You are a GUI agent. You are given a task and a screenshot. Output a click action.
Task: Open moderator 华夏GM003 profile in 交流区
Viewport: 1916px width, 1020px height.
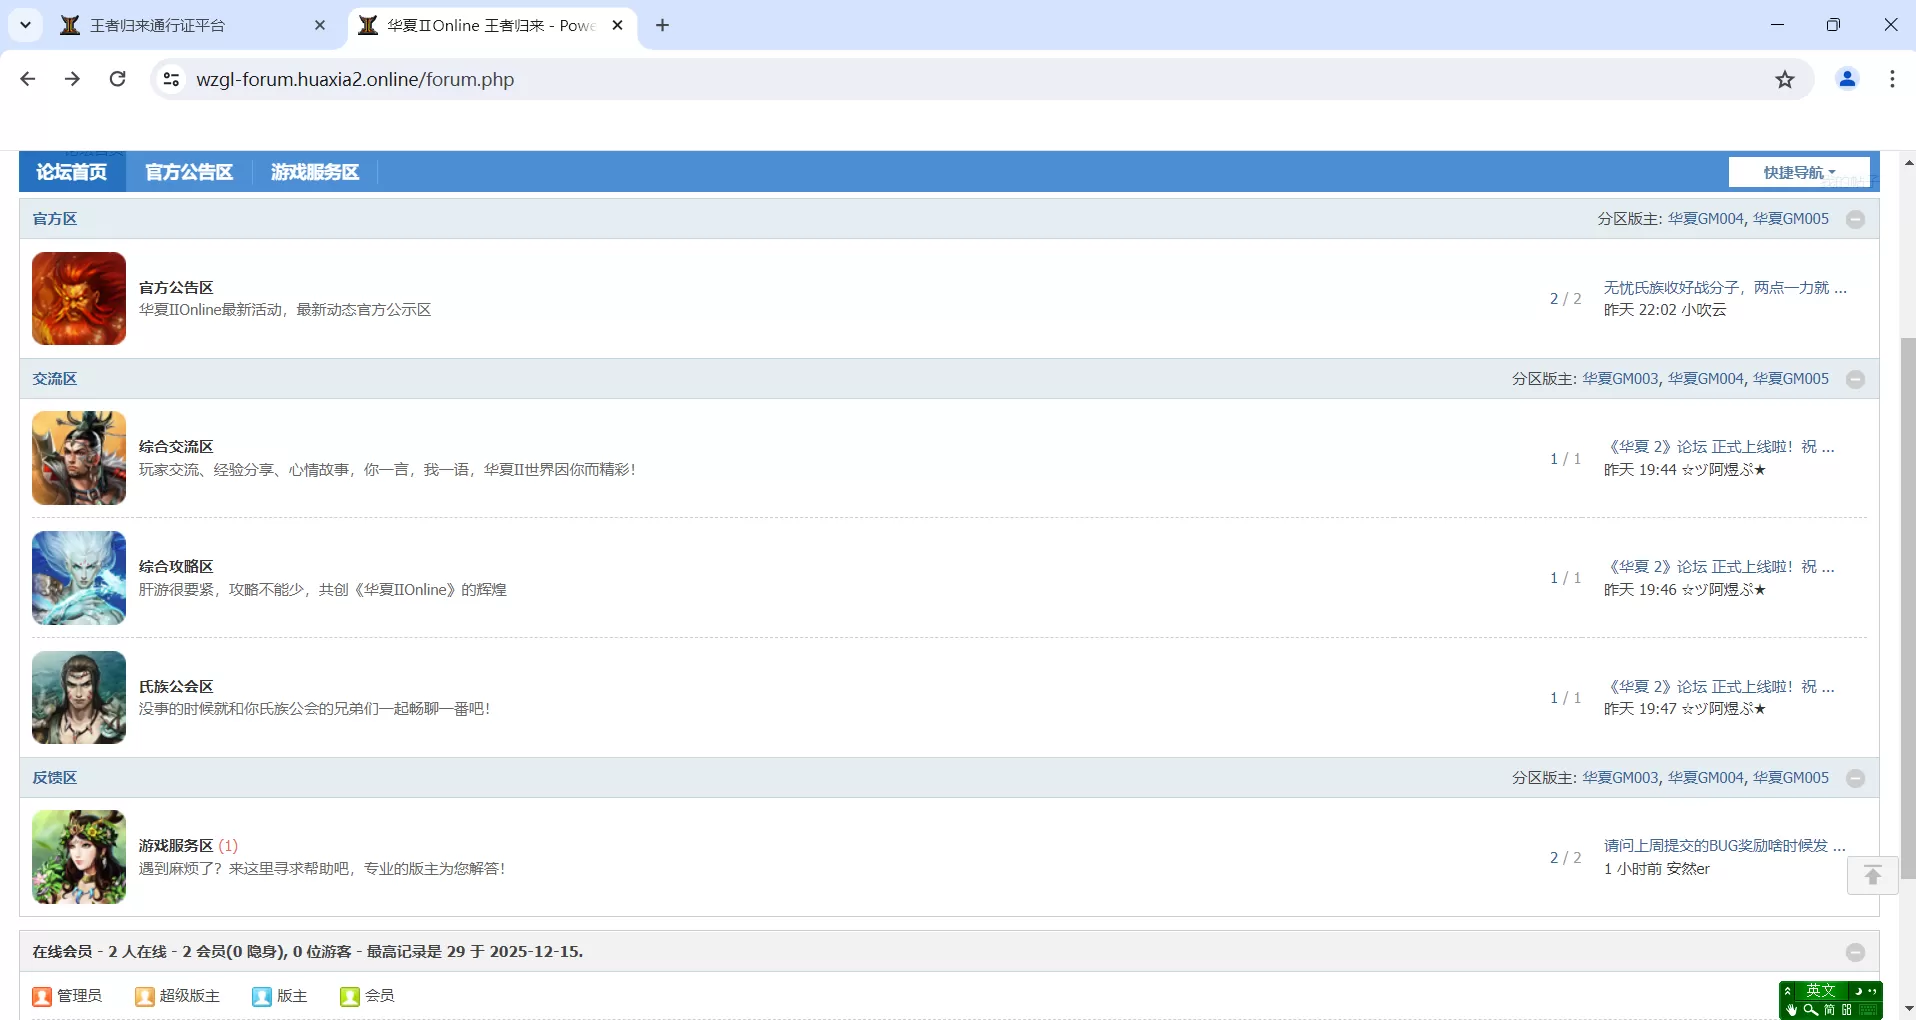tap(1620, 379)
